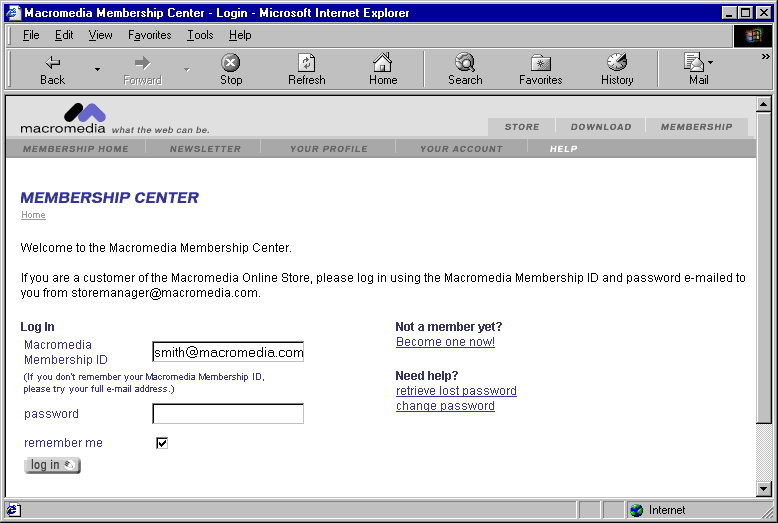Go to the browser Home page
This screenshot has height=523, width=778.
pos(383,70)
